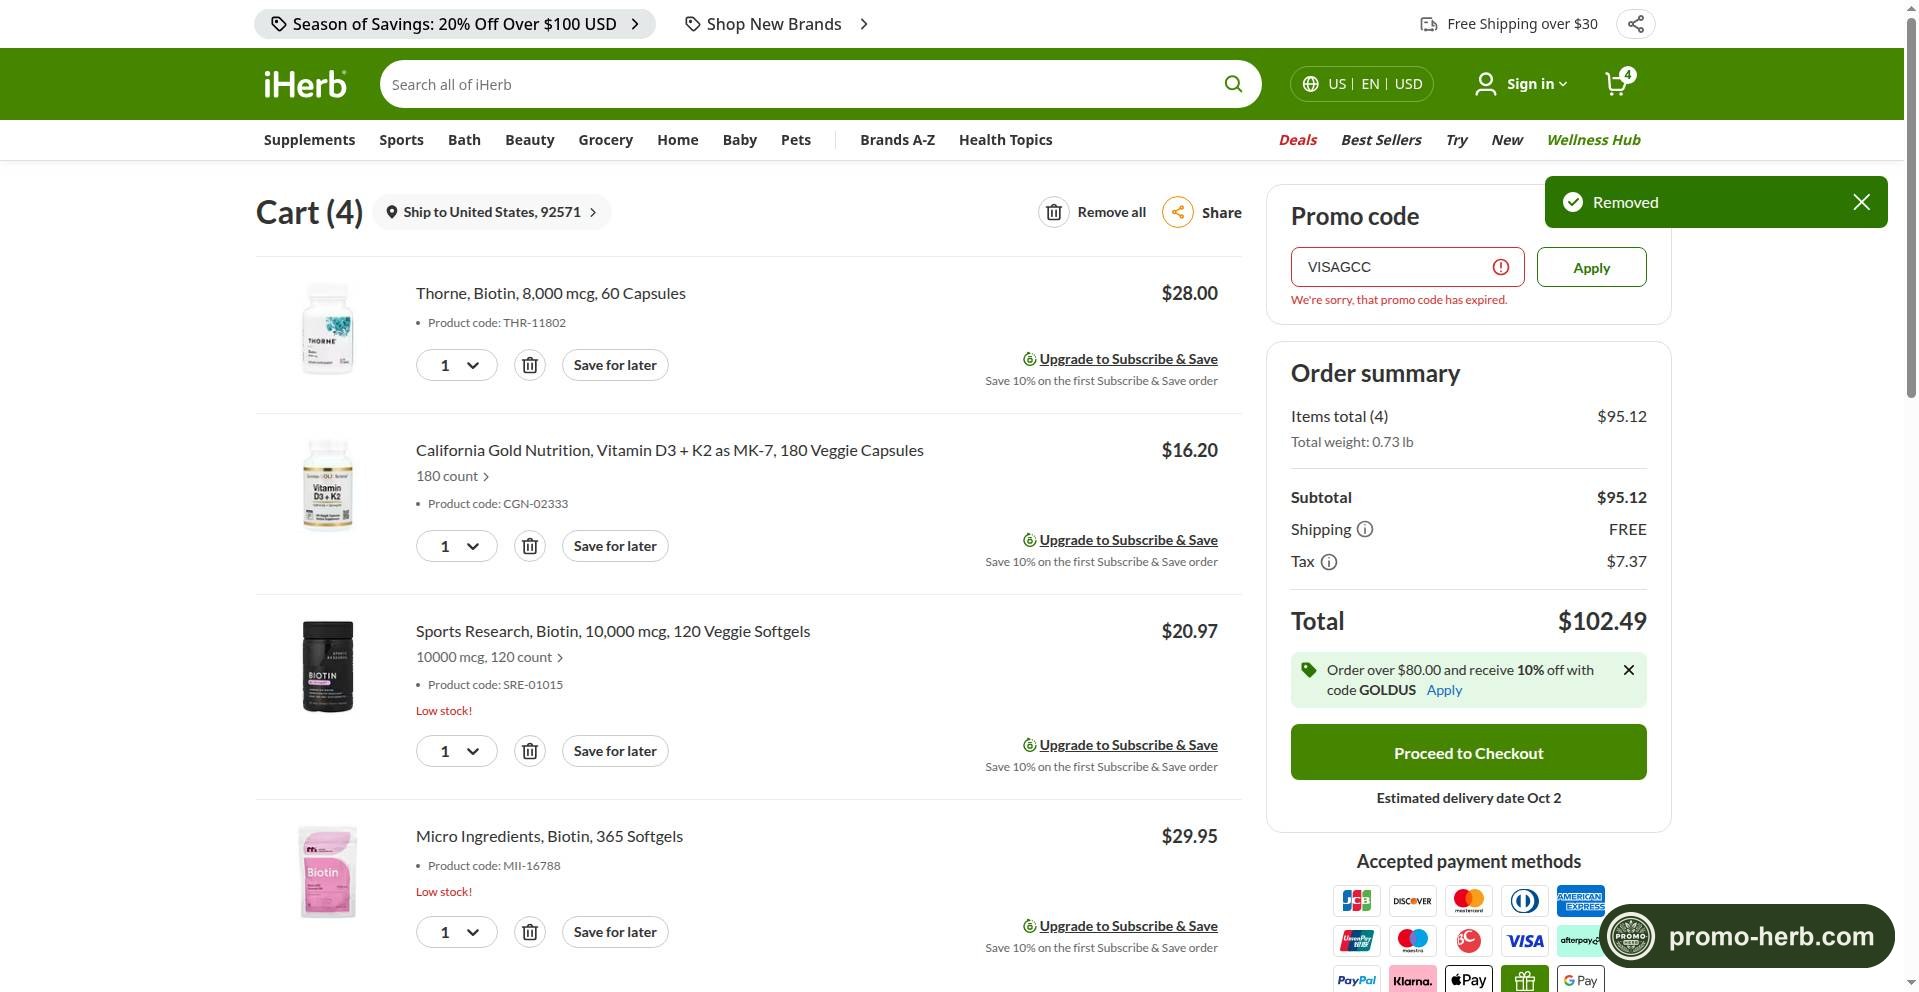Screen dimensions: 1919x992
Task: Delete Thorne Biotin with trash icon
Action: click(x=530, y=365)
